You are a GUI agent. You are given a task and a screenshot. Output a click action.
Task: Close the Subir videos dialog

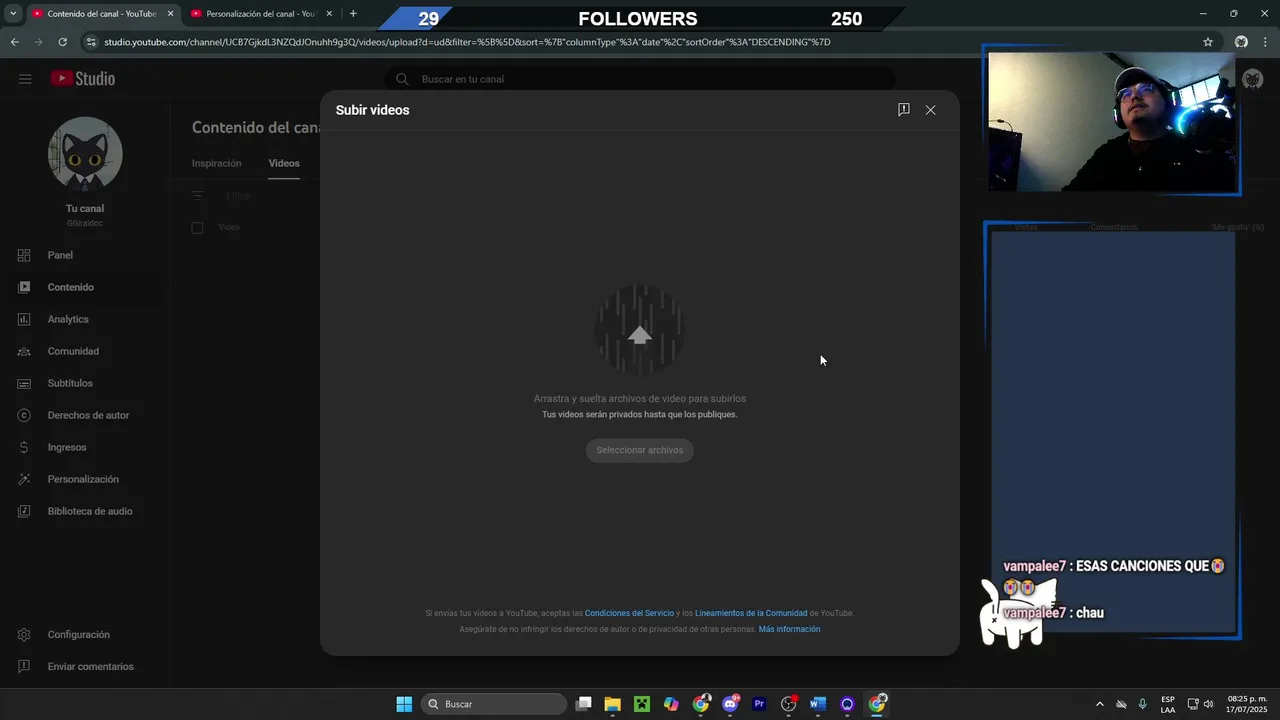930,110
